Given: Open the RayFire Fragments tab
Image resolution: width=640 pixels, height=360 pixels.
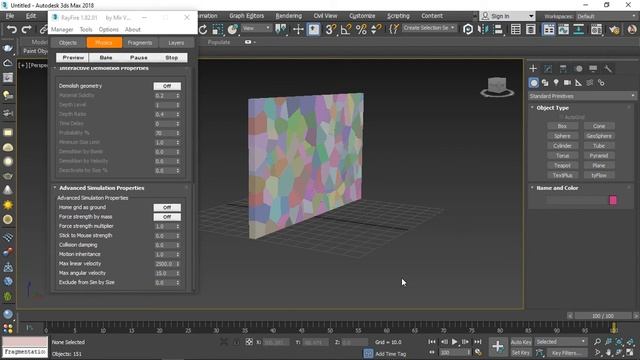Looking at the screenshot, I should (x=140, y=42).
